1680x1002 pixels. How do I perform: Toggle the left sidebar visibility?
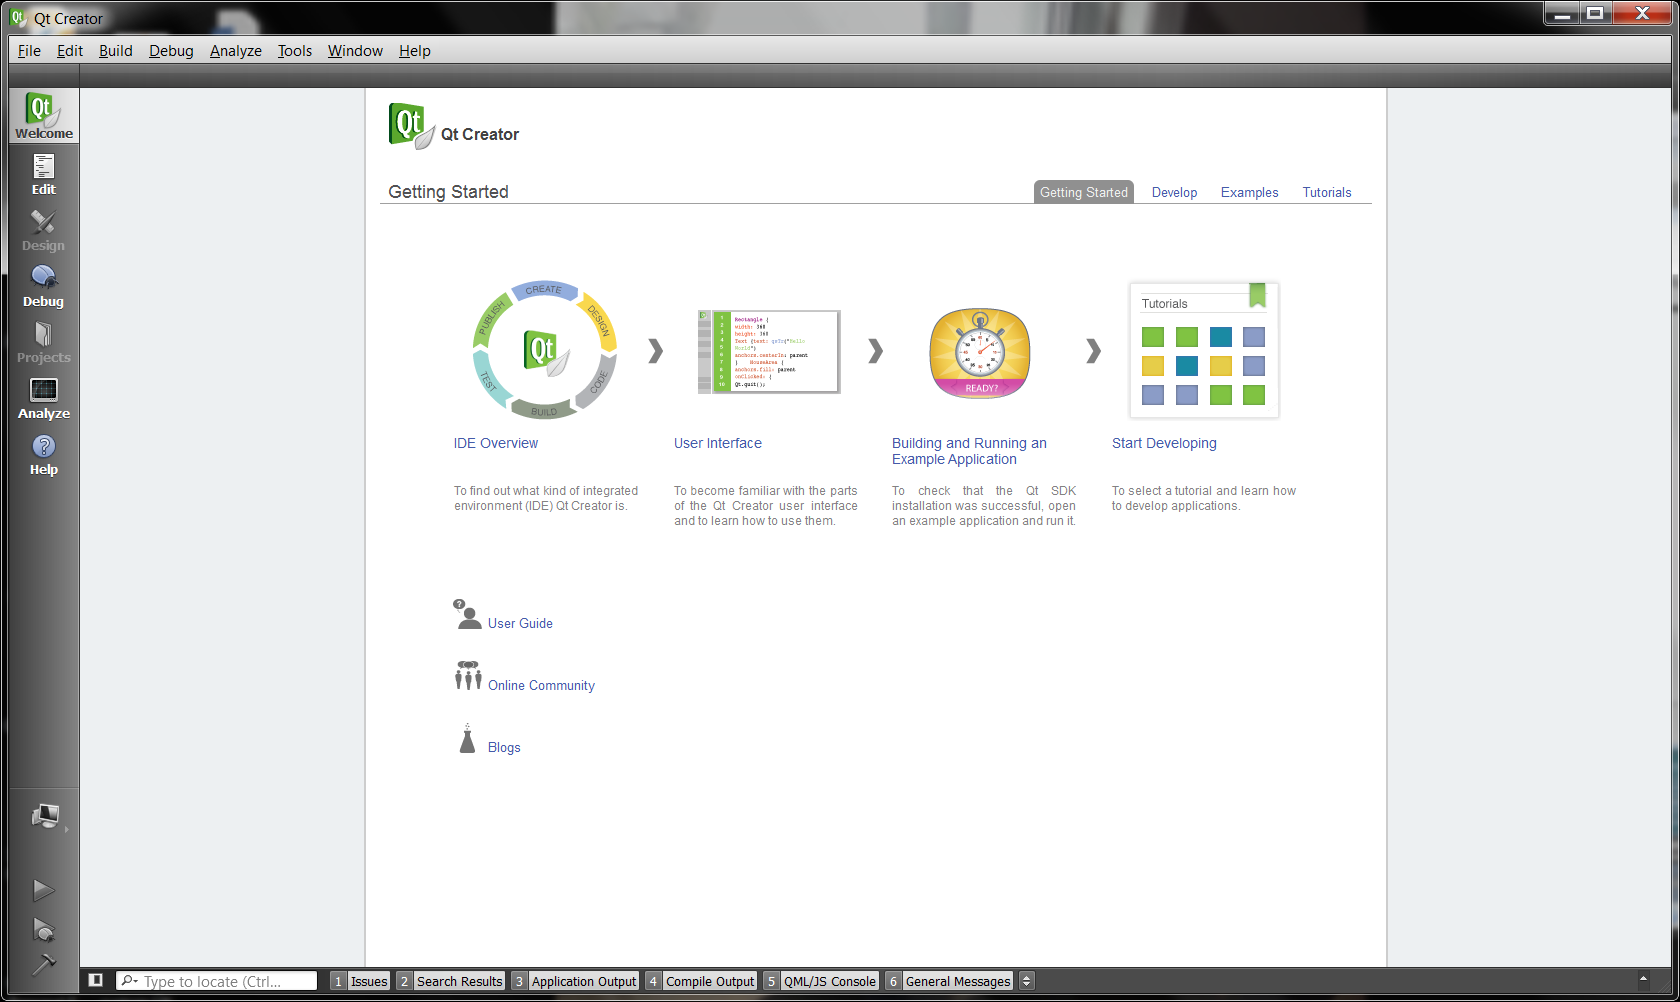point(96,980)
